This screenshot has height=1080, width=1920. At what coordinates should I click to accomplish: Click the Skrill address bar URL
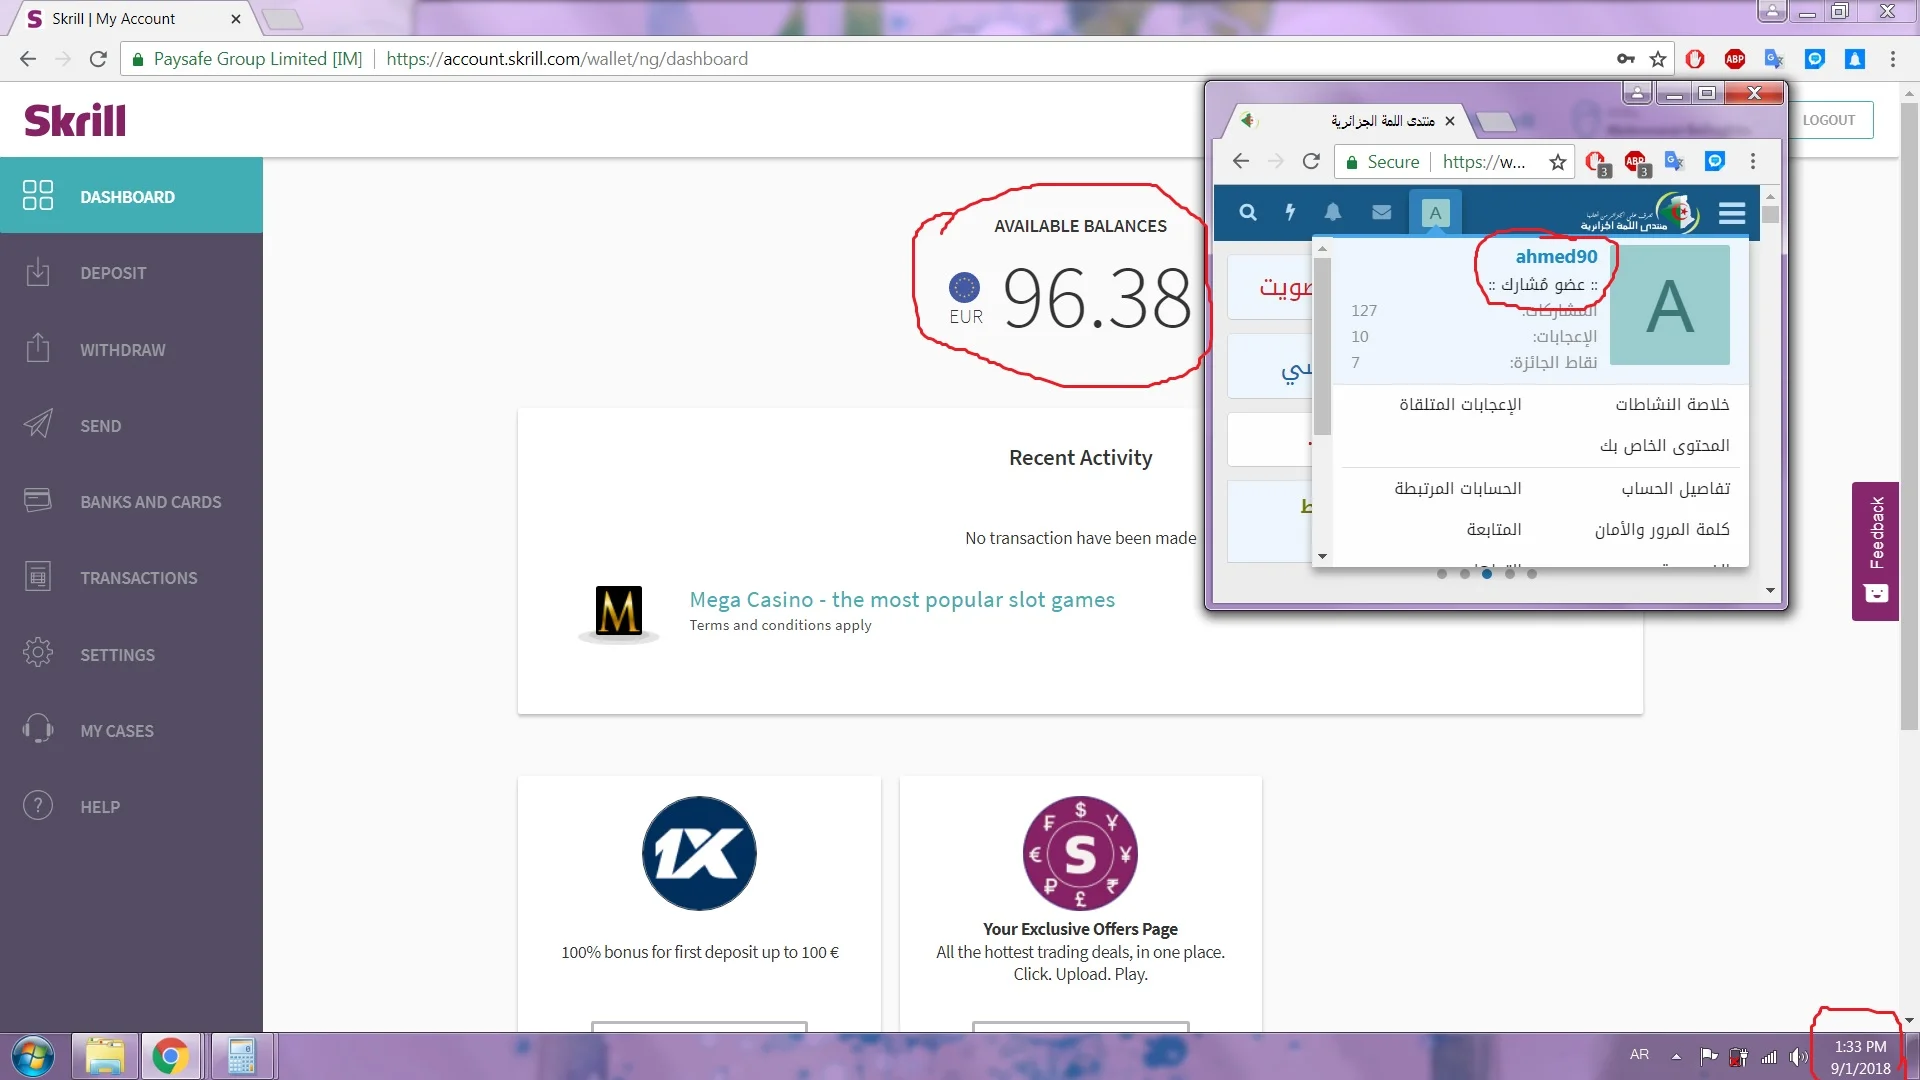[566, 59]
